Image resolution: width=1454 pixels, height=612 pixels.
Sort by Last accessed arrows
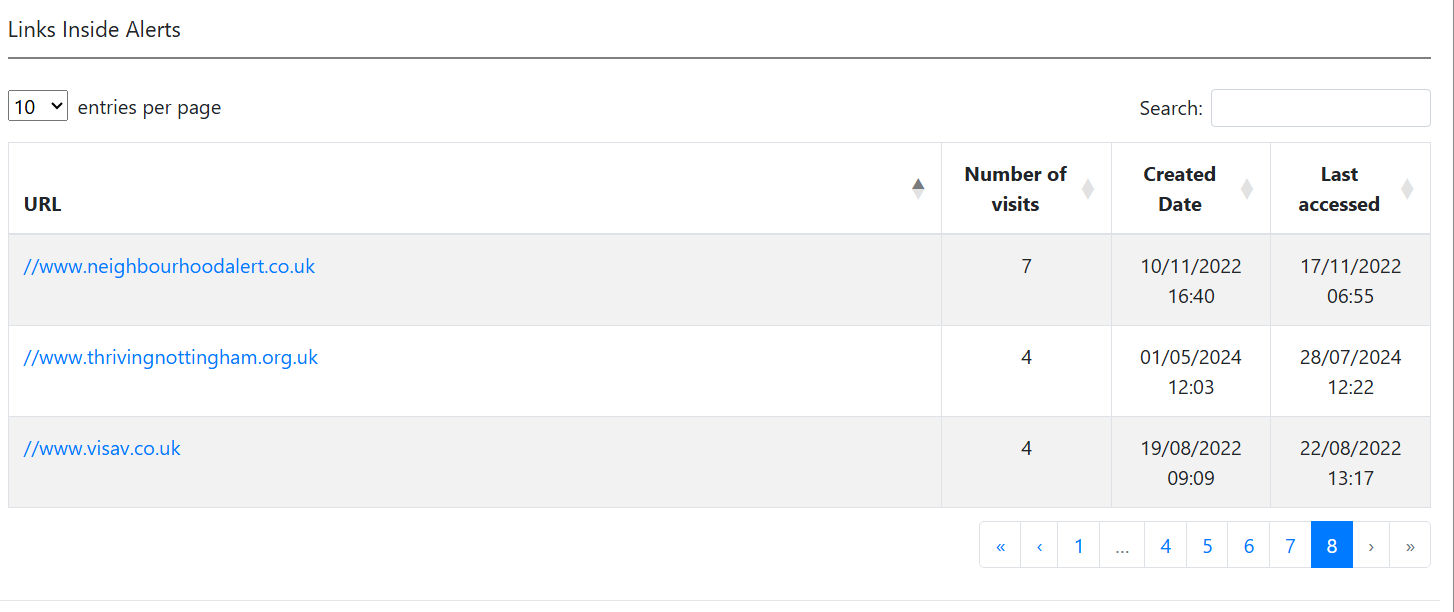[x=1407, y=188]
